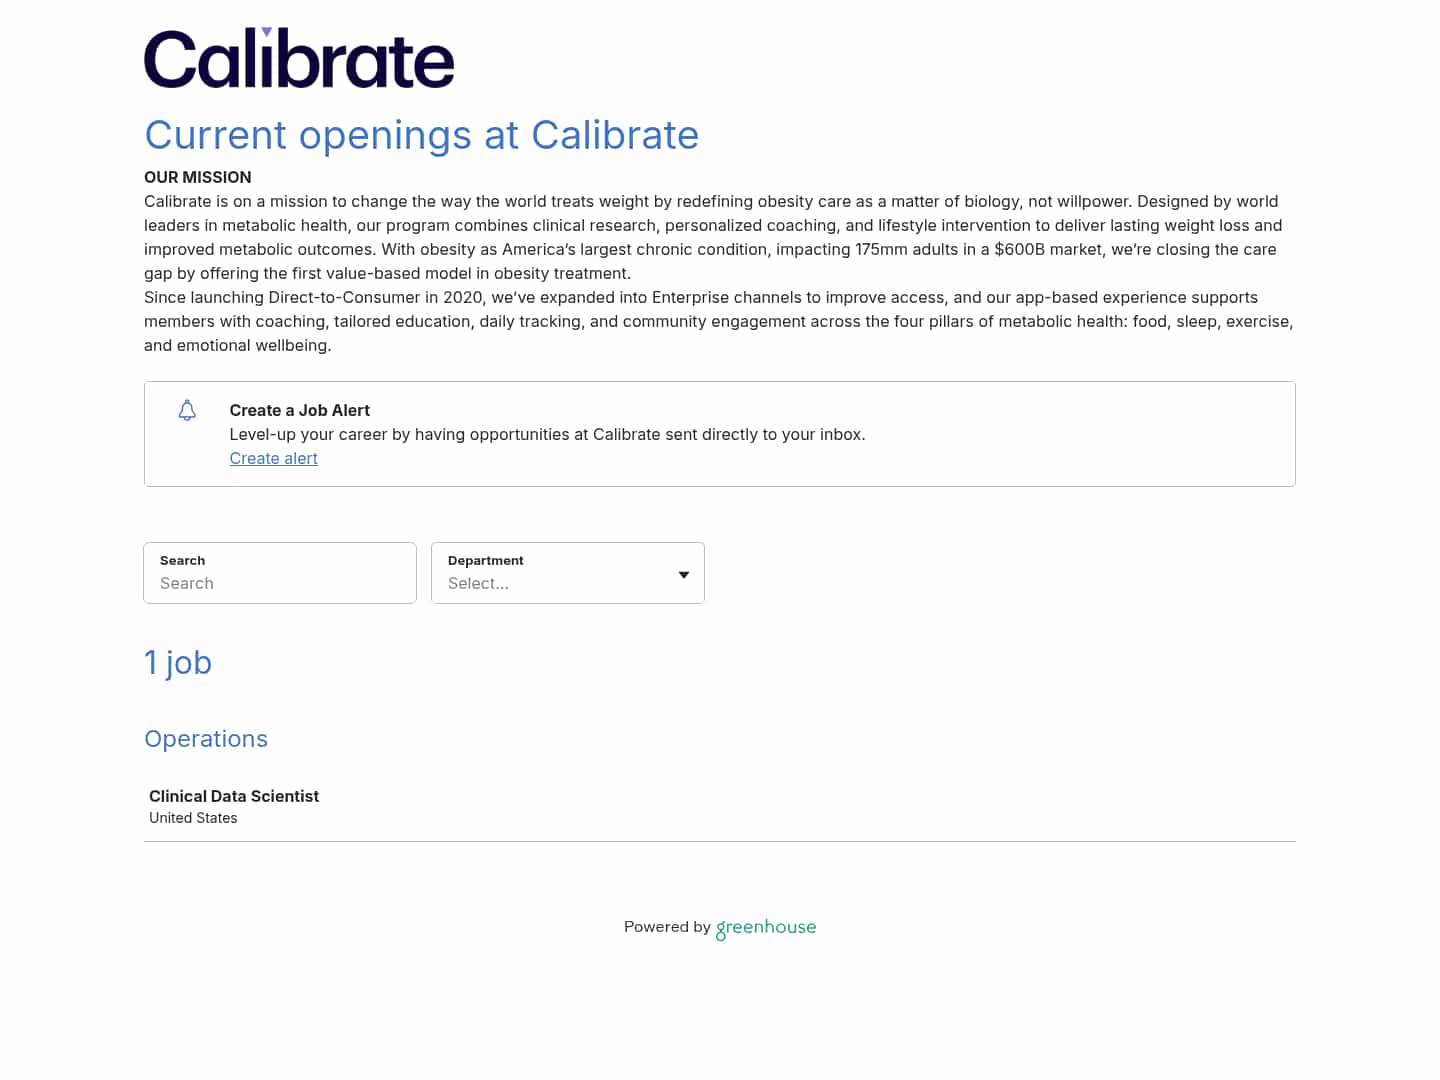Expand the Department Select combo box
This screenshot has width=1440, height=1080.
coord(567,583)
